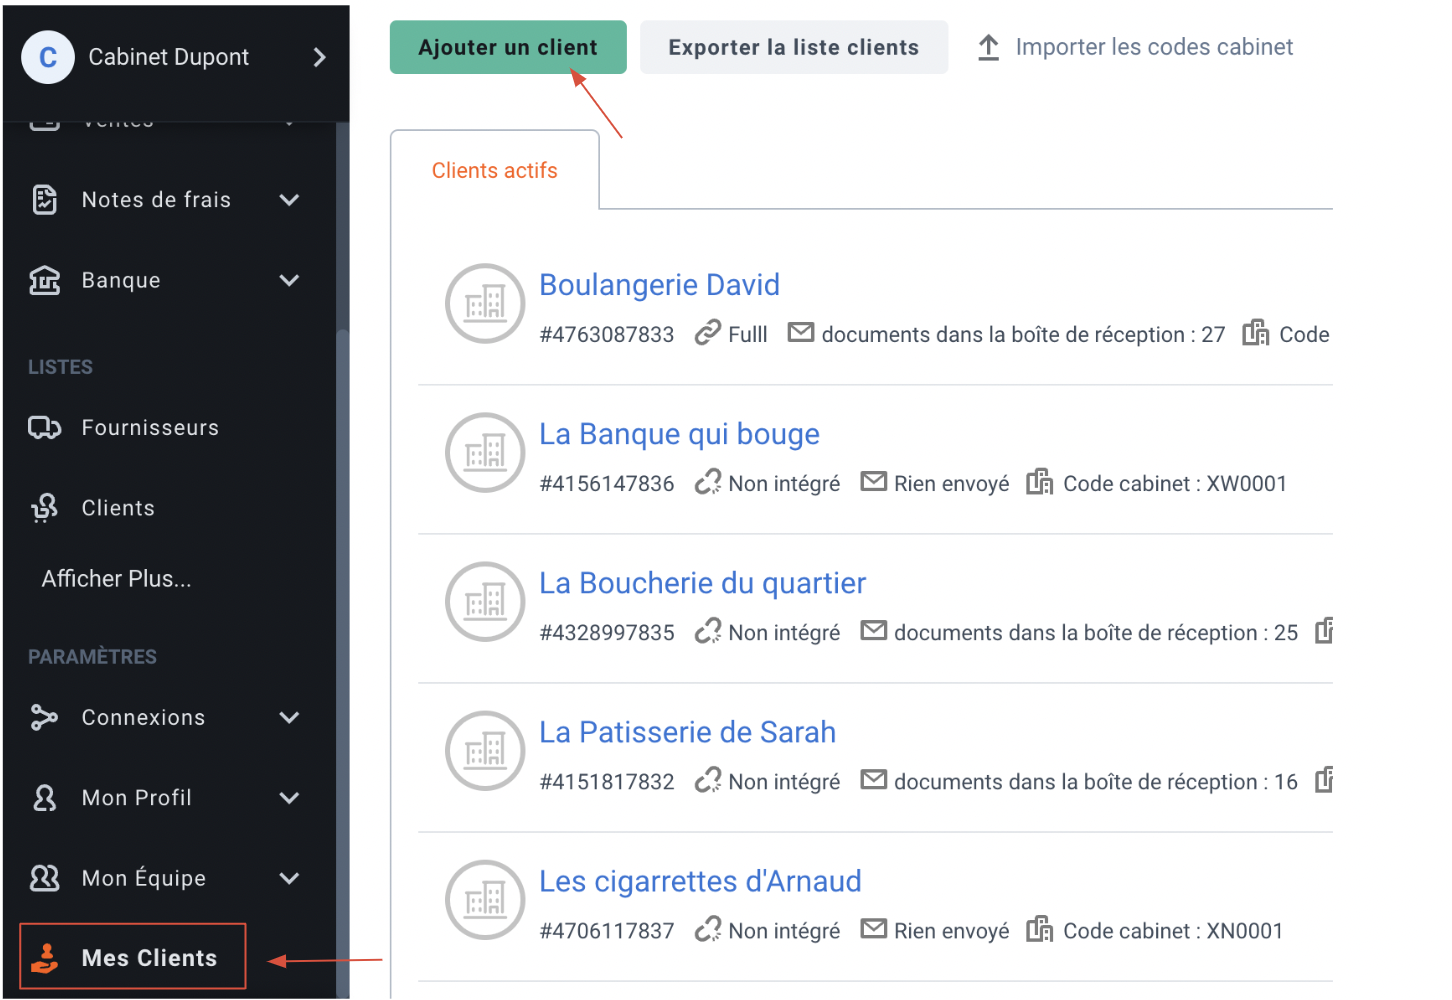The width and height of the screenshot is (1452, 1000).
Task: Click La Patisserie de Sarah company avatar
Action: point(485,751)
